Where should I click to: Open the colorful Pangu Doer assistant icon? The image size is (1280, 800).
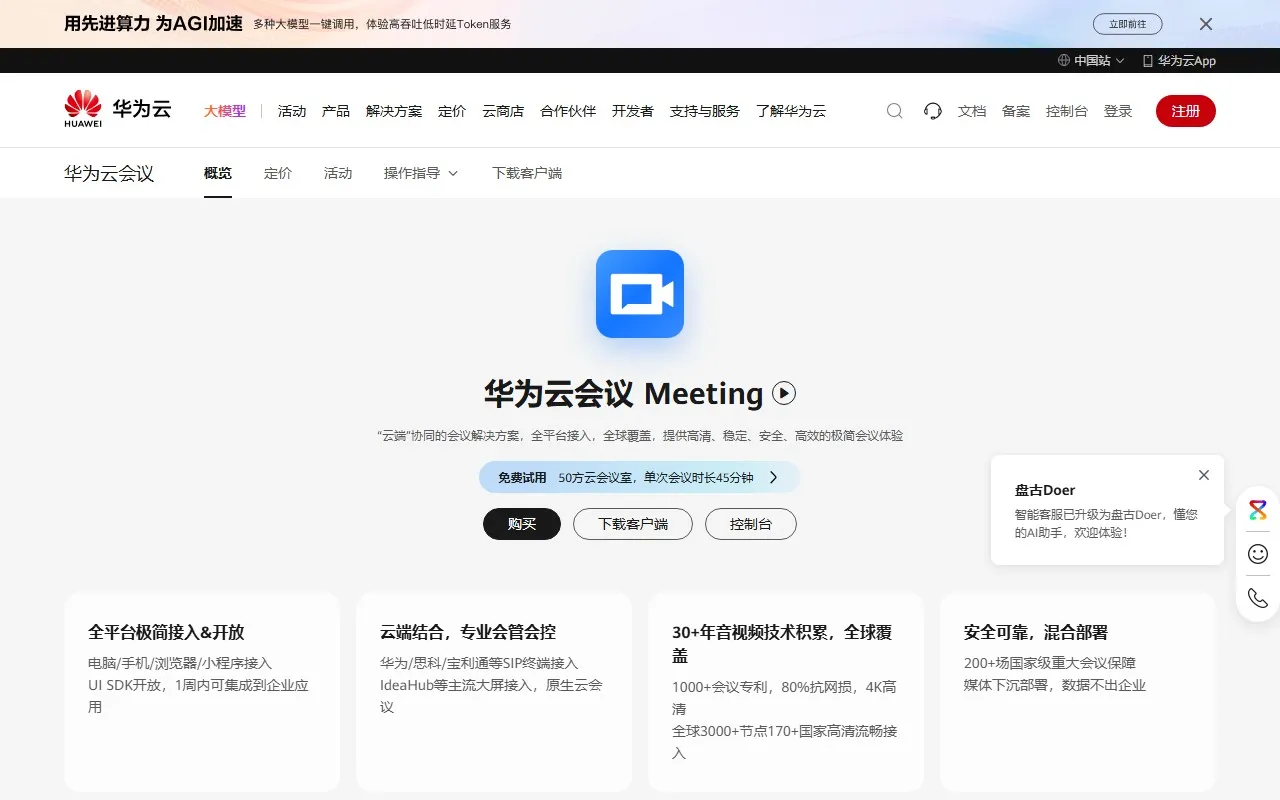[1256, 509]
